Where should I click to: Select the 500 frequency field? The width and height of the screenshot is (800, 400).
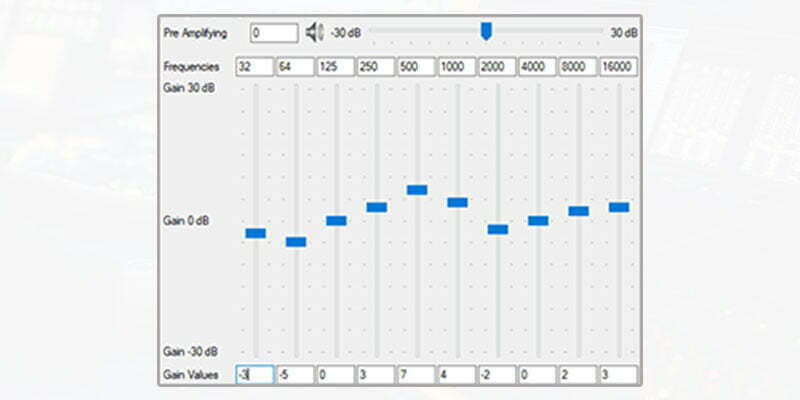pos(416,67)
